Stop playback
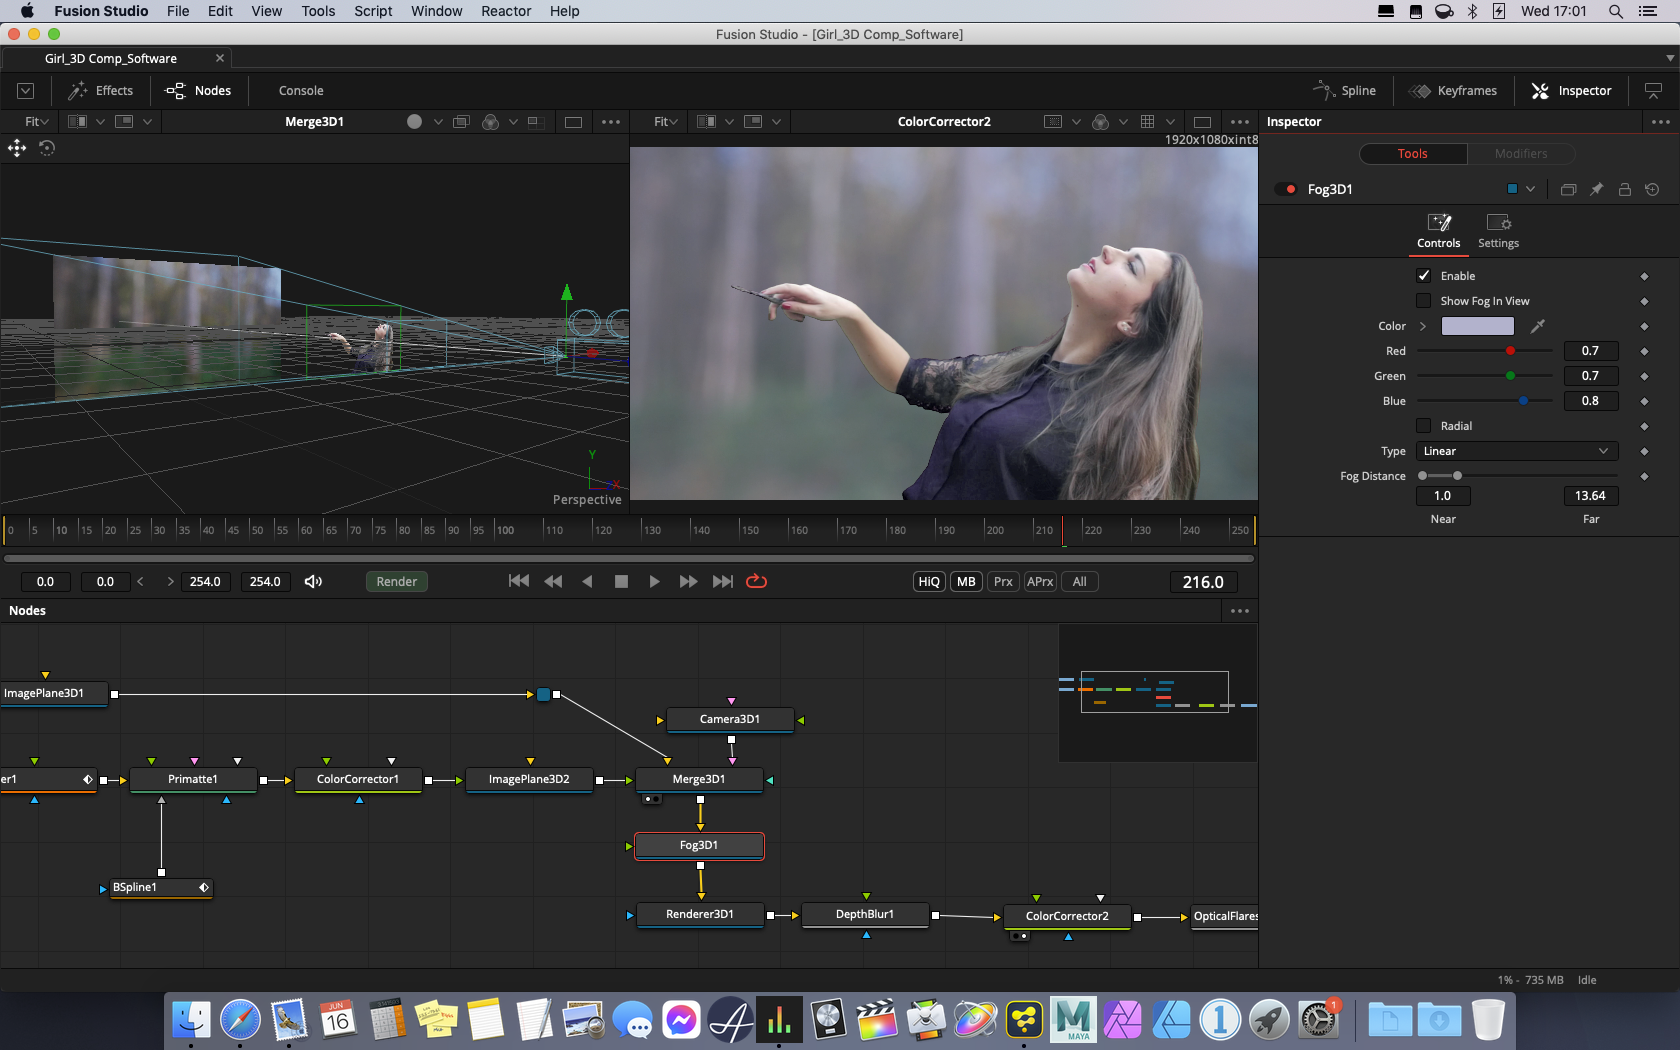 click(x=621, y=582)
